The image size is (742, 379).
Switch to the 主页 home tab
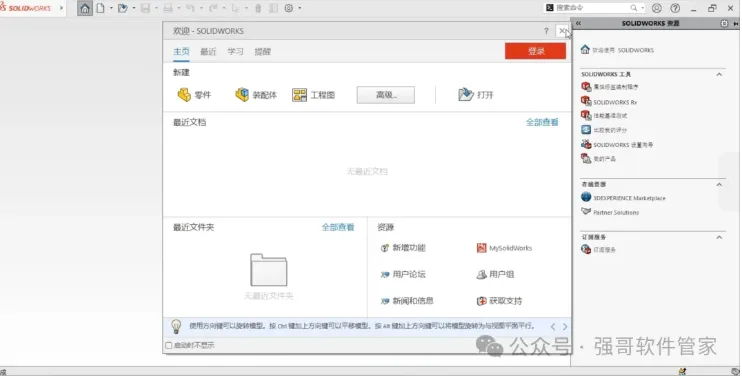click(181, 52)
